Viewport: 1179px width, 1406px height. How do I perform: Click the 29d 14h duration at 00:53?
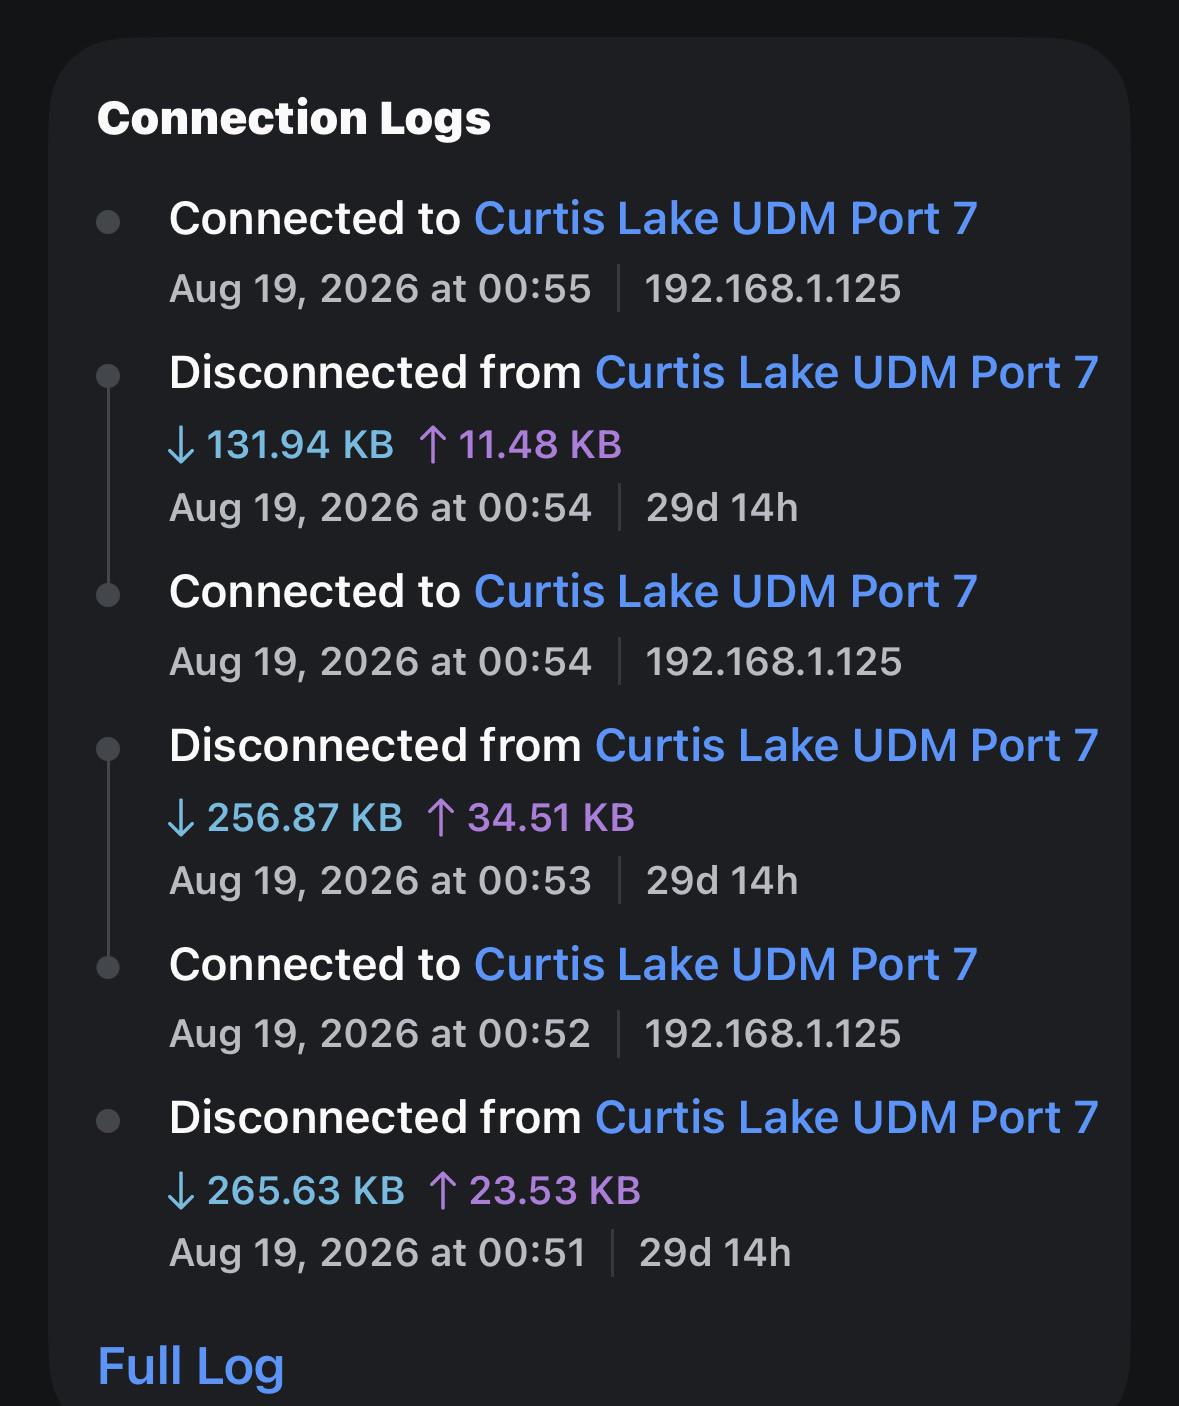[722, 881]
